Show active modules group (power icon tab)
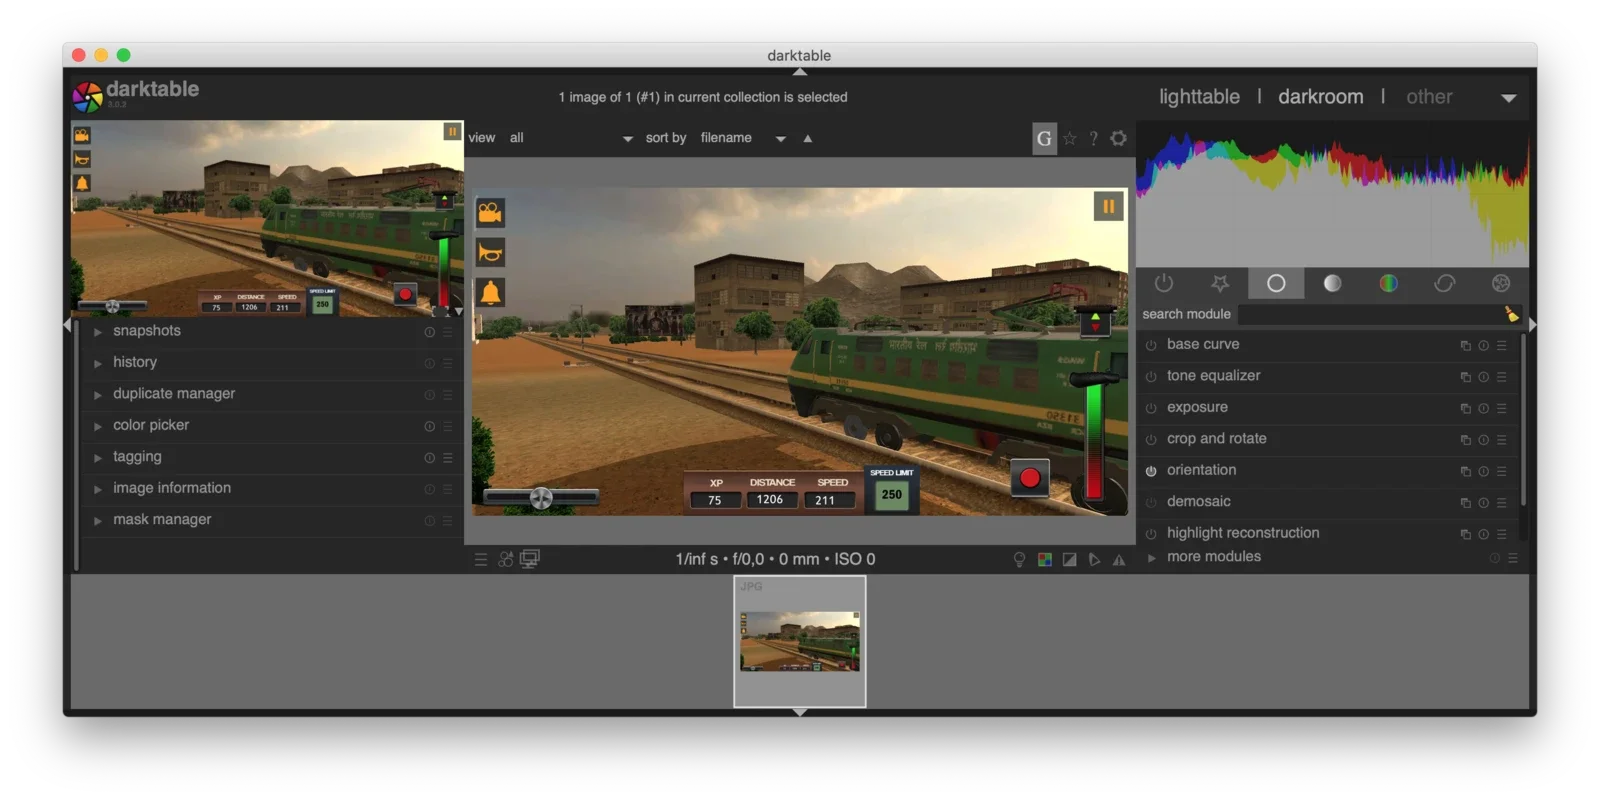 pos(1163,284)
